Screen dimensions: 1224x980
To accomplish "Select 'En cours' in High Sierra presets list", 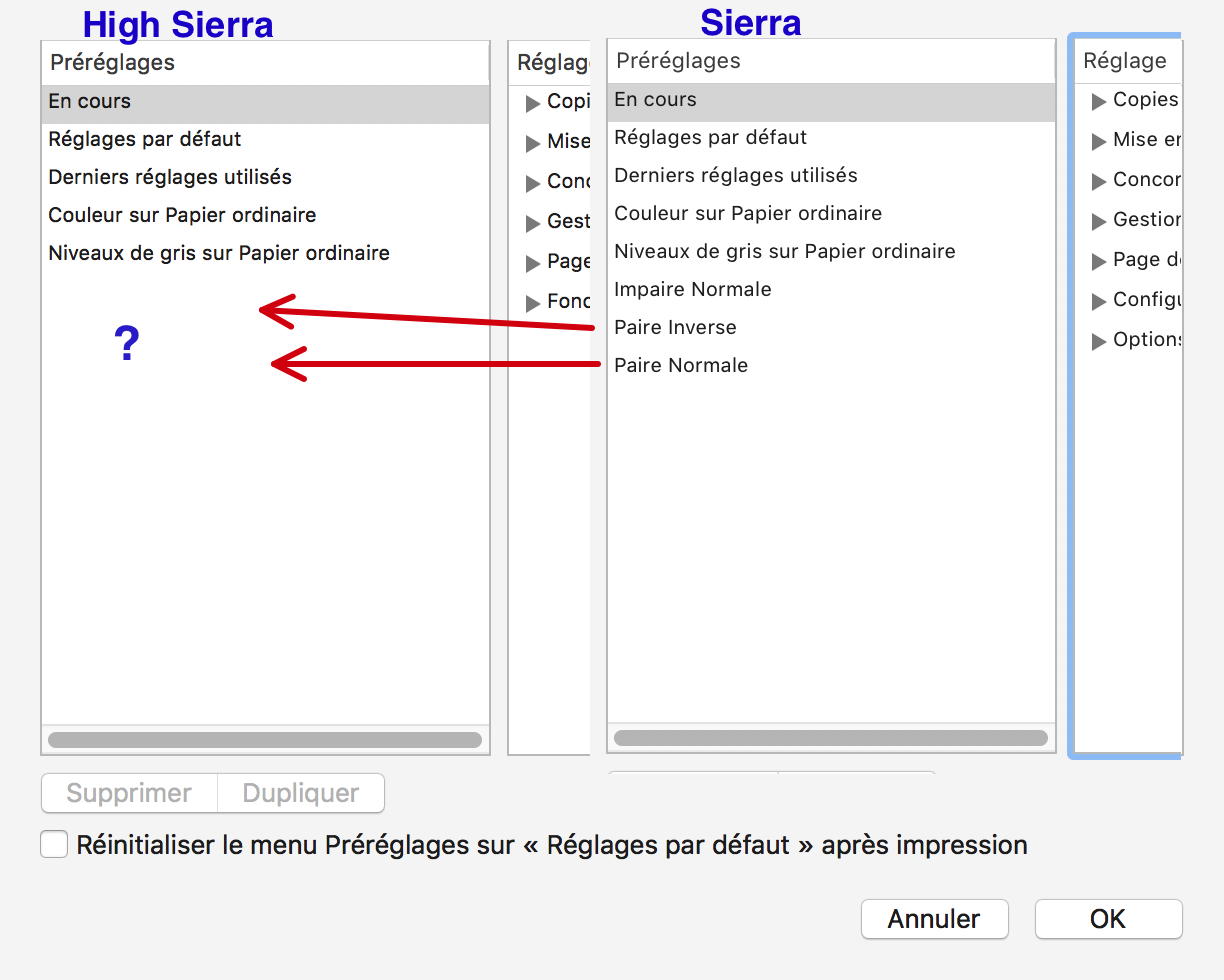I will click(x=265, y=102).
